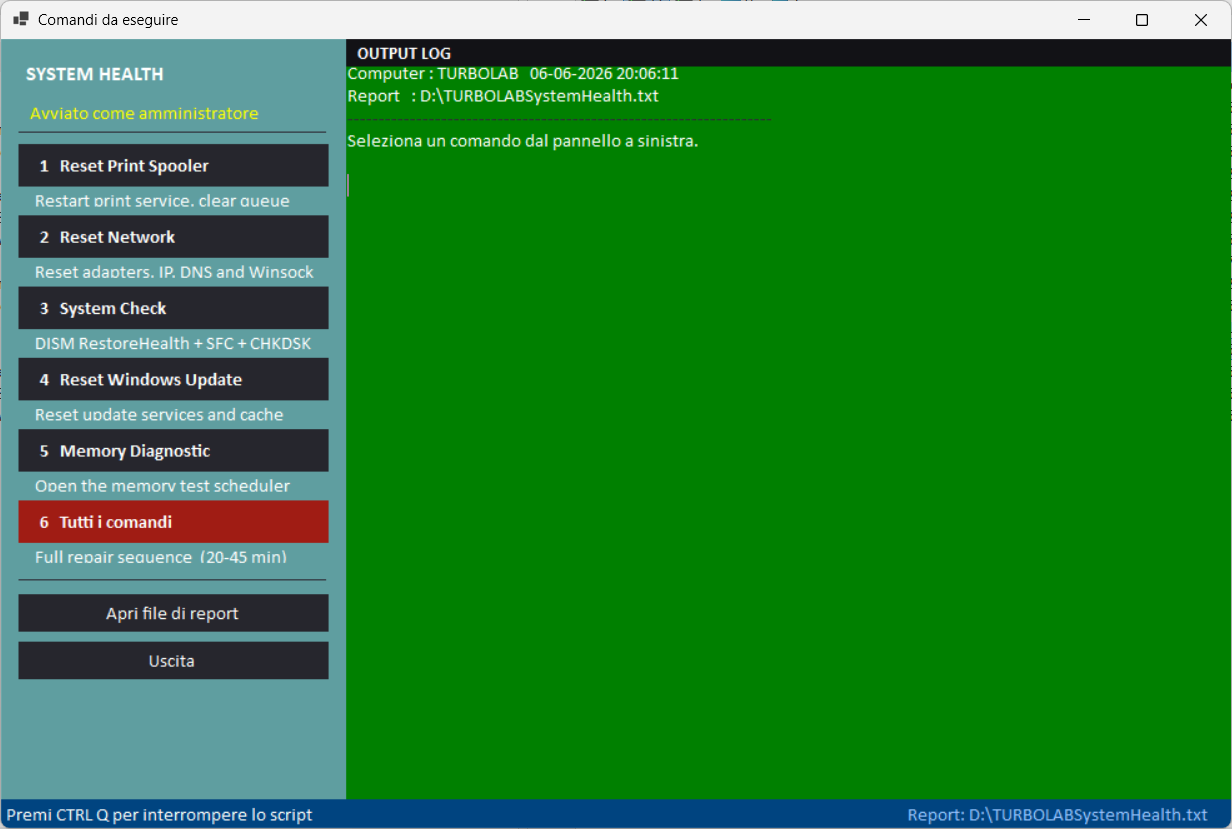The image size is (1232, 829).
Task: Click the Computer : TURBOLAB line
Action: [x=513, y=74]
